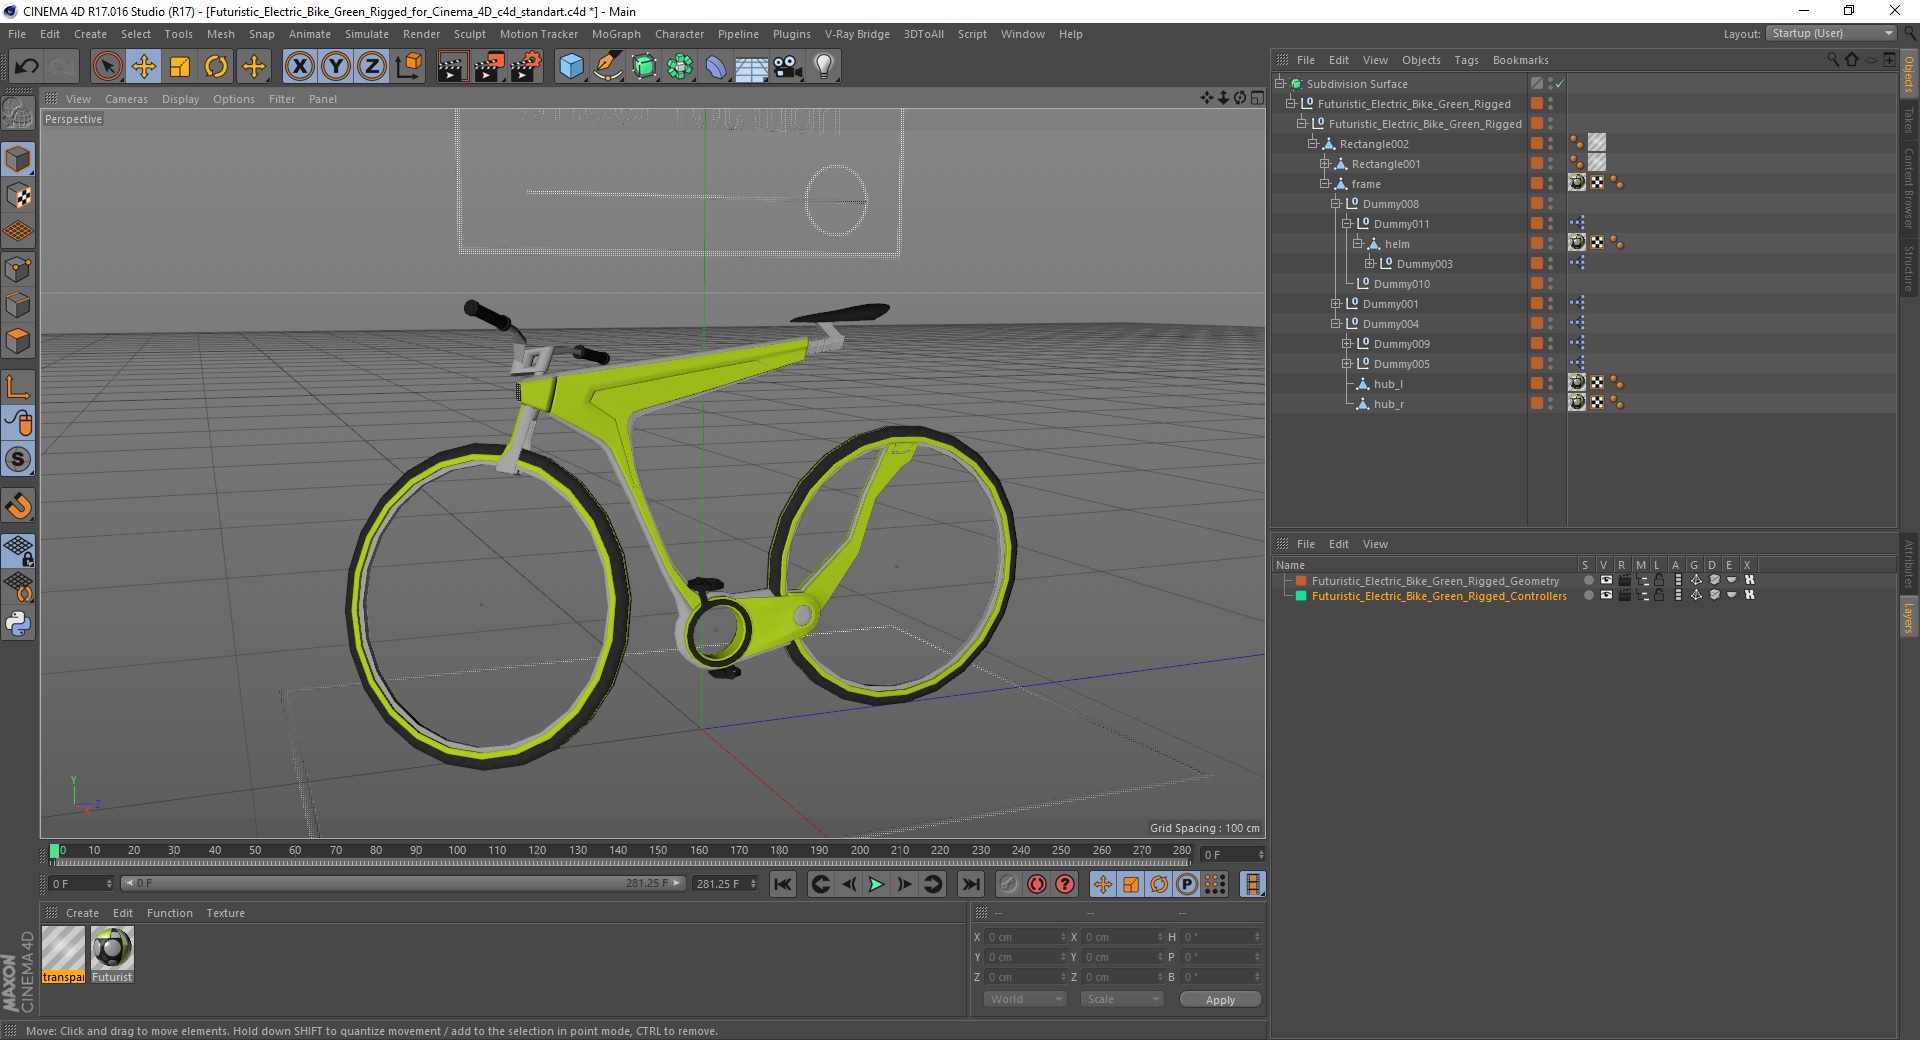The height and width of the screenshot is (1040, 1920).
Task: Open the Mesh menu
Action: click(220, 34)
